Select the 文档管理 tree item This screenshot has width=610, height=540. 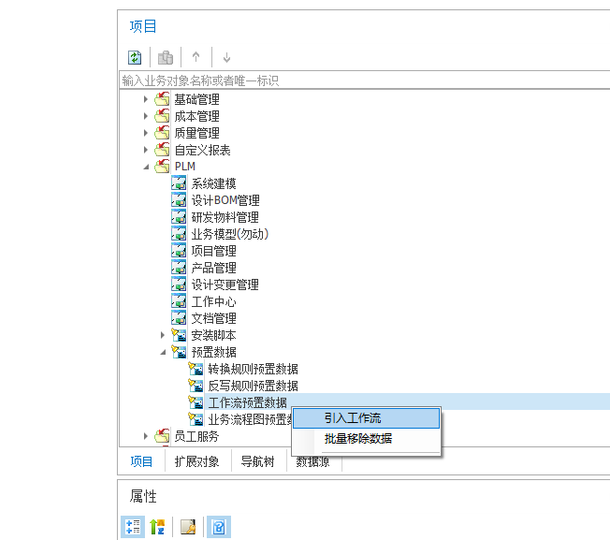click(x=214, y=318)
